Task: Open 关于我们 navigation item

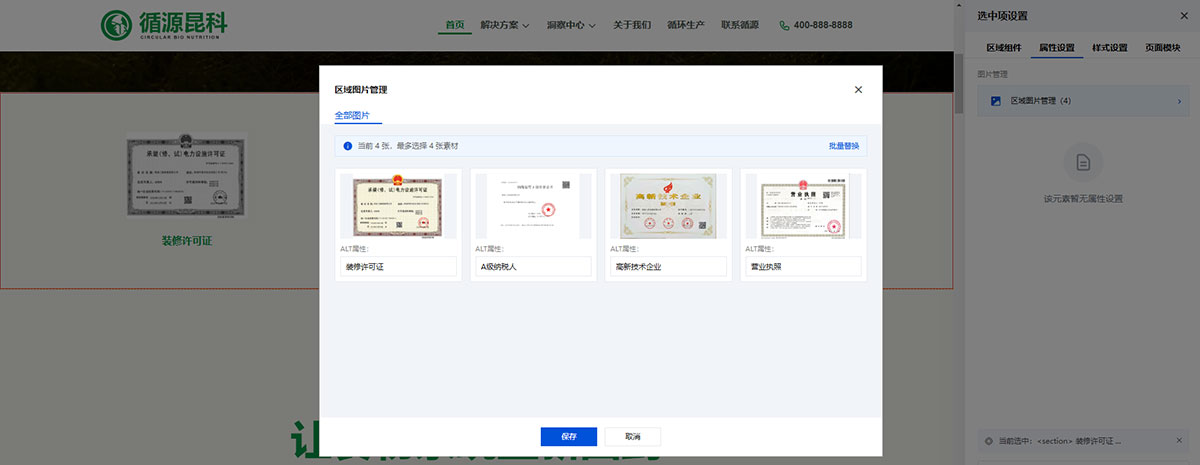Action: coord(632,25)
